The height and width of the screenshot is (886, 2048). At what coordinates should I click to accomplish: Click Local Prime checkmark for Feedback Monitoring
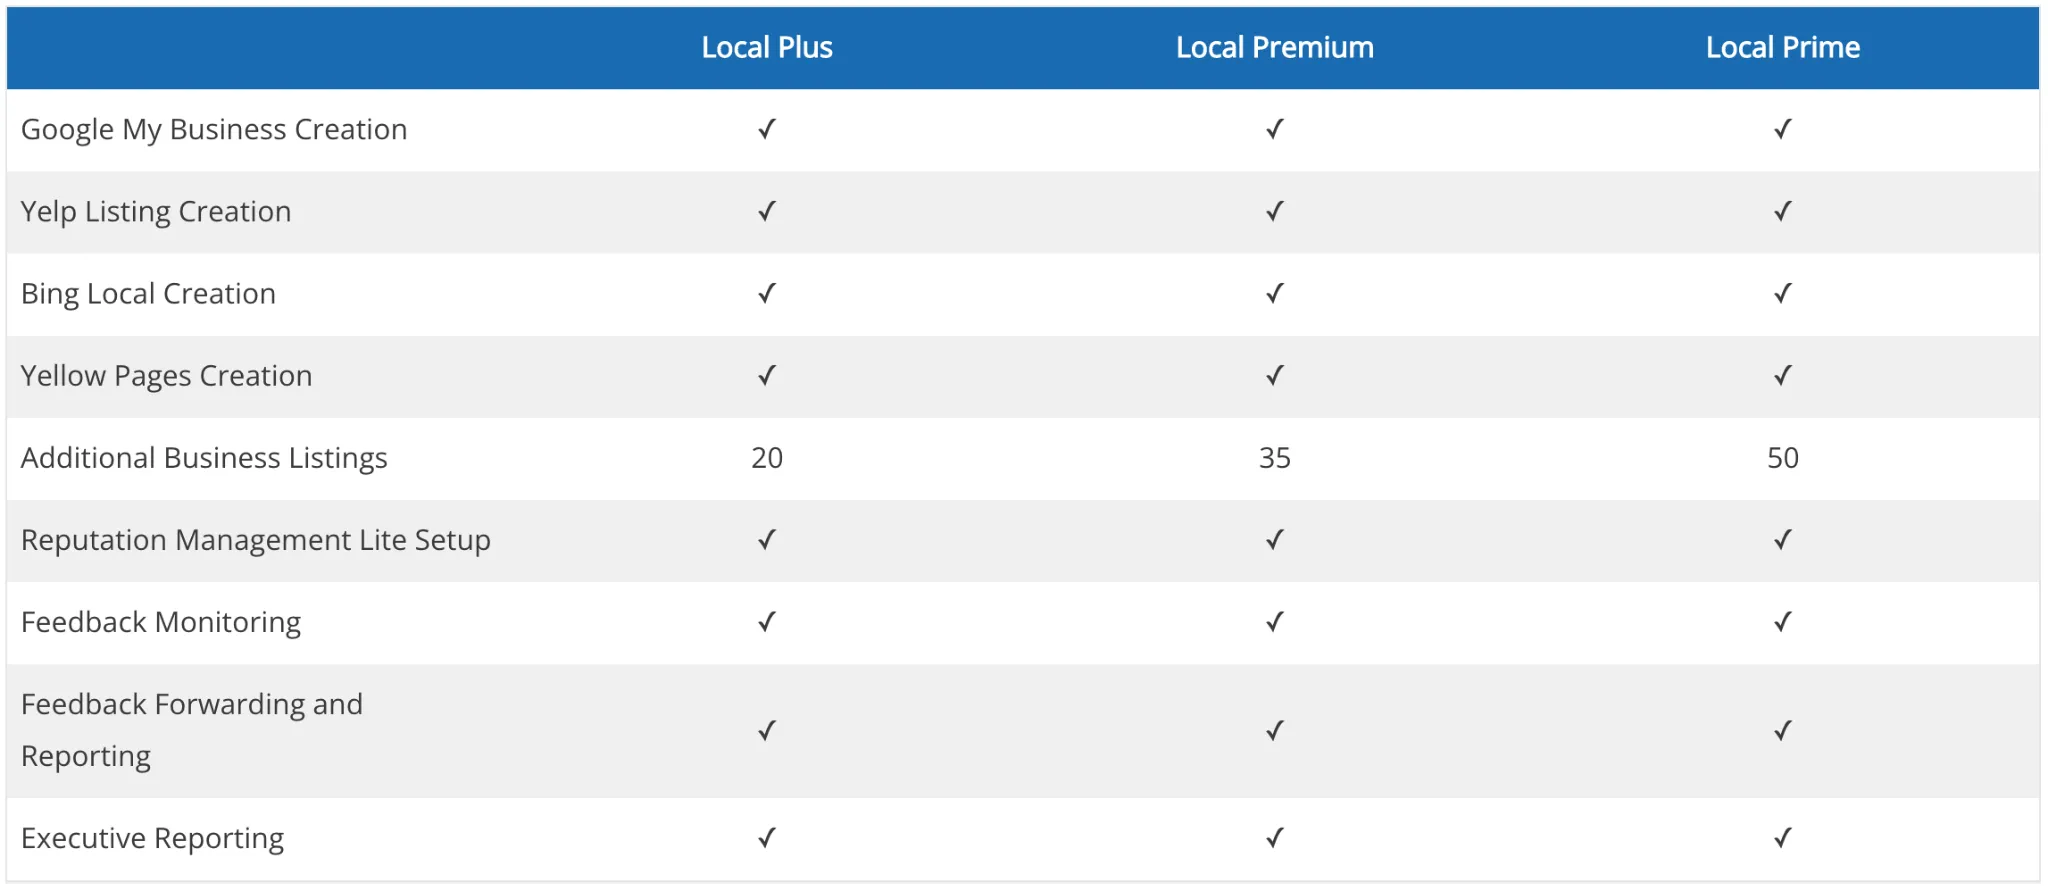click(1783, 622)
